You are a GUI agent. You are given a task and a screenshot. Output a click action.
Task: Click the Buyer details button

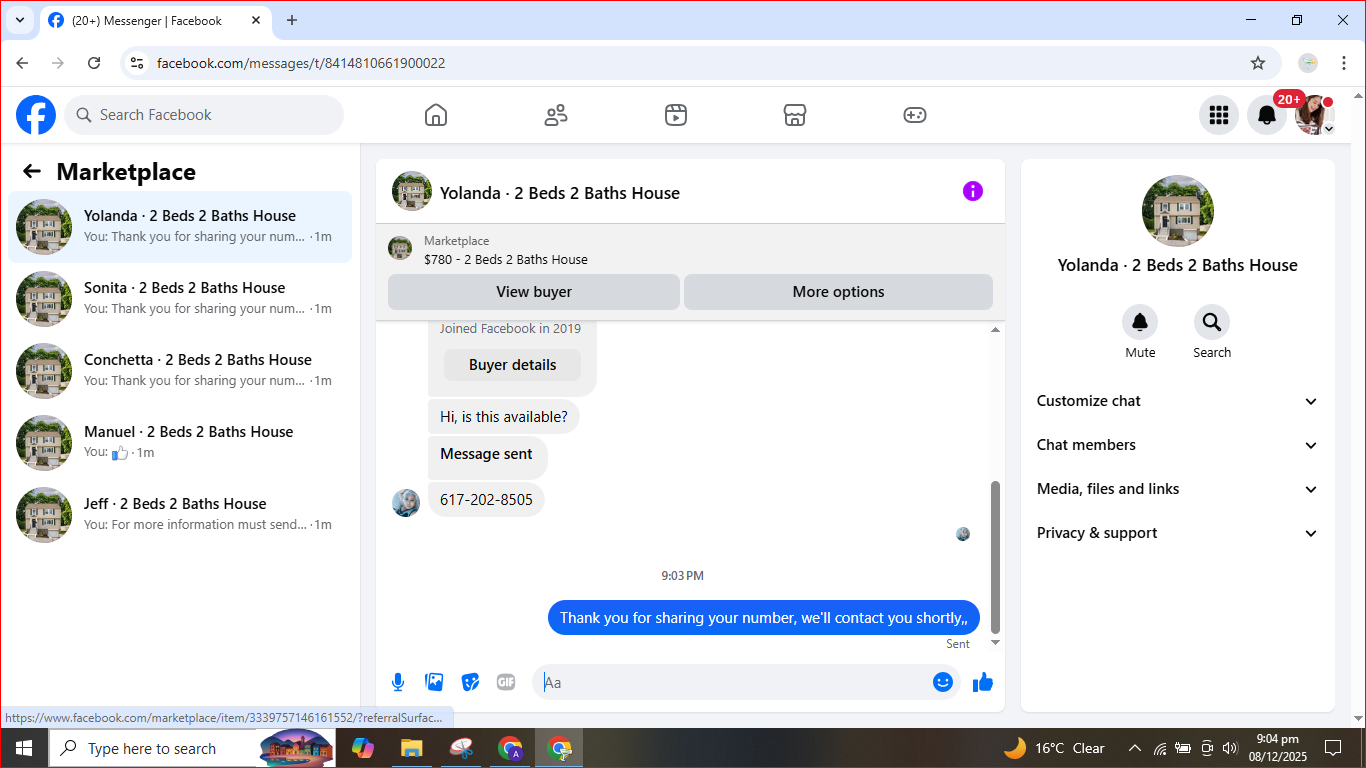[x=512, y=365]
